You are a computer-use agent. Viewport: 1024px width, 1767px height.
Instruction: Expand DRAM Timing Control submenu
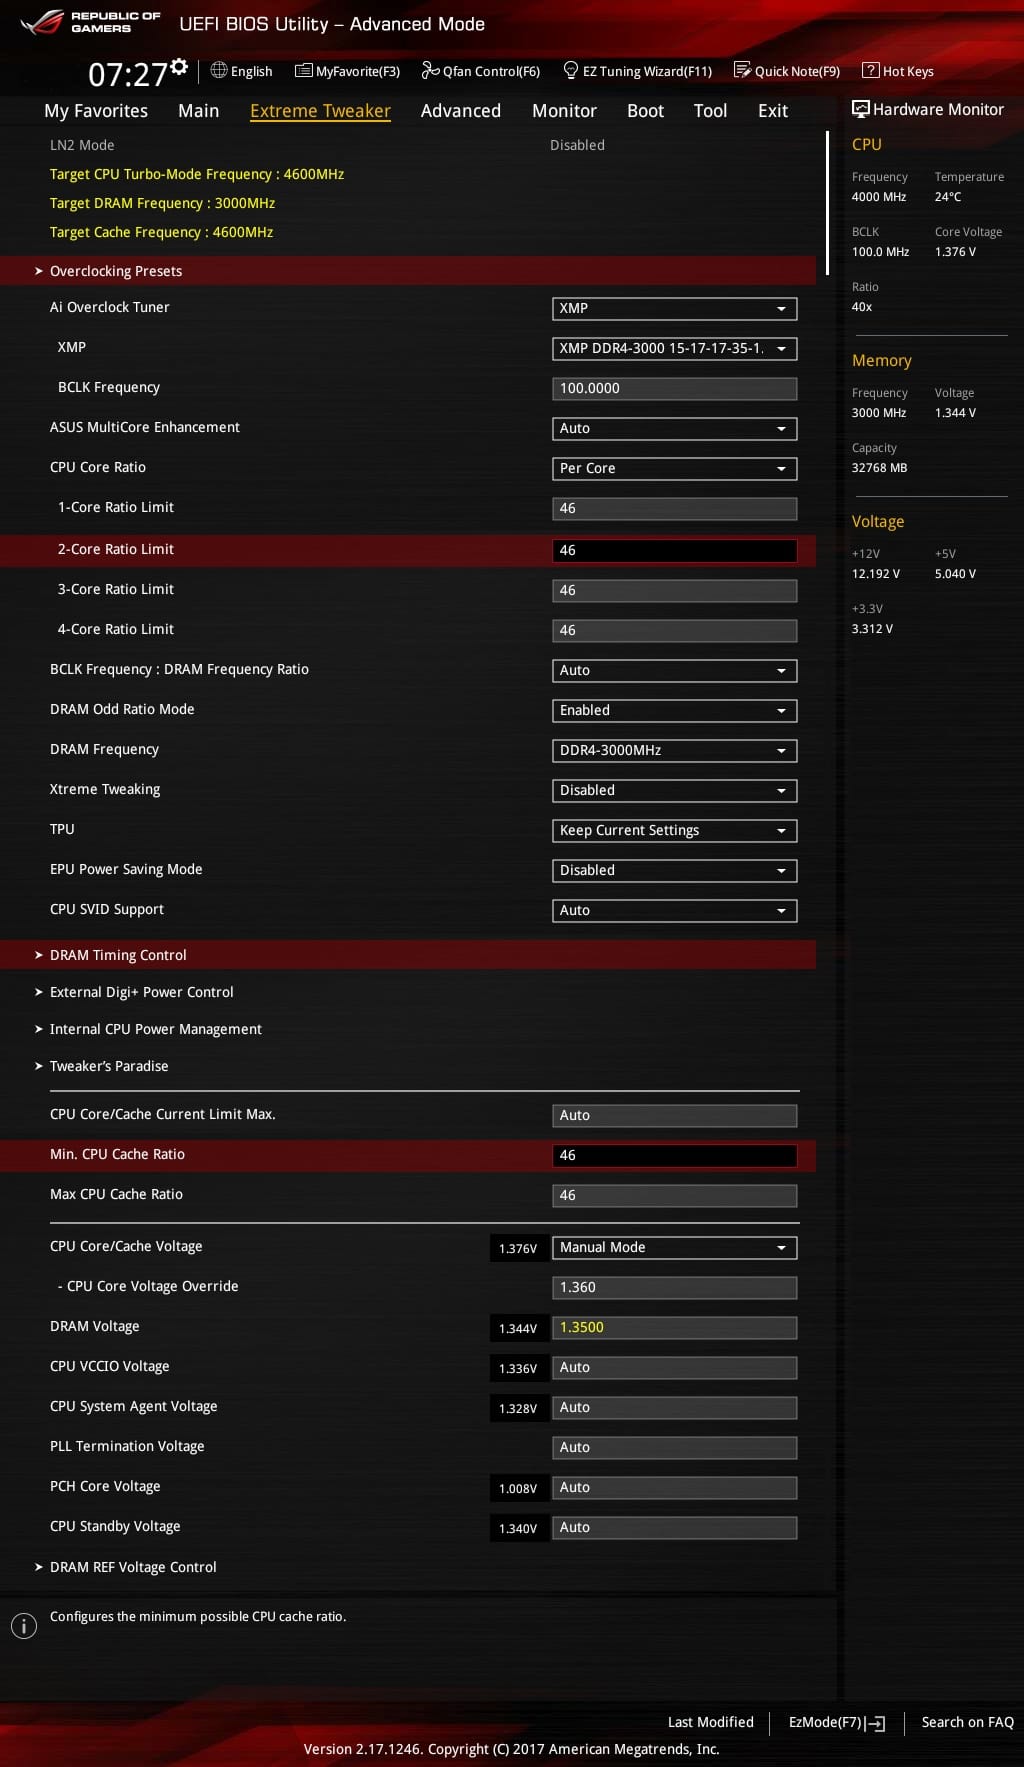point(408,955)
